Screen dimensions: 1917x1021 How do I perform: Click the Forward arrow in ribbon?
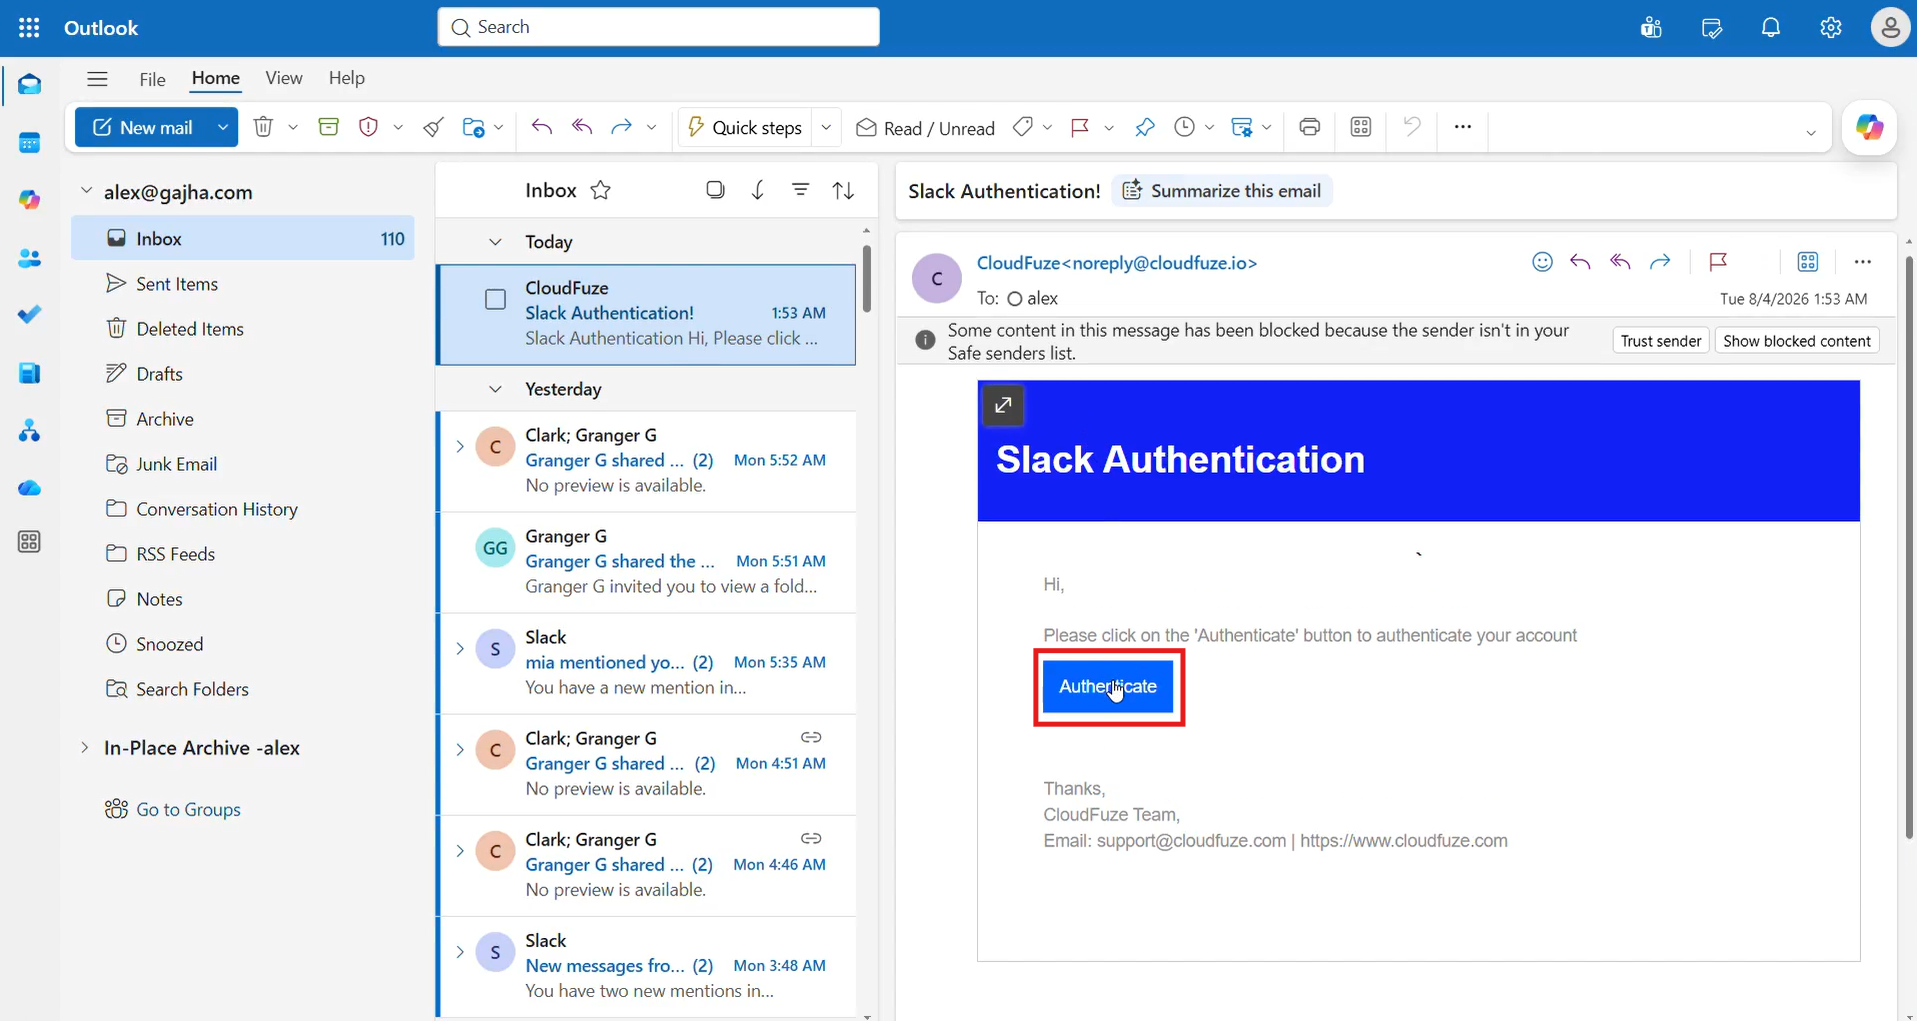(x=621, y=127)
